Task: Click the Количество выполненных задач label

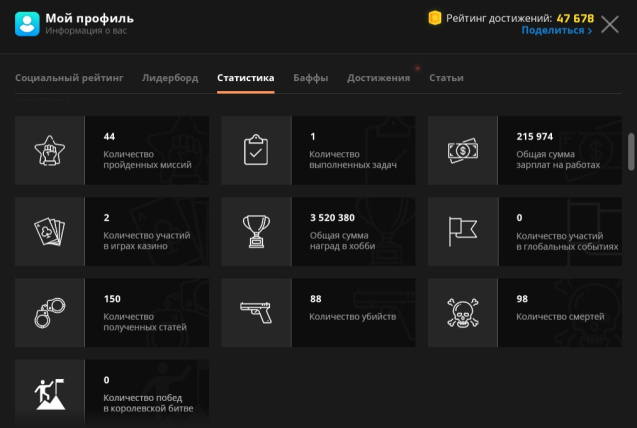Action: [353, 160]
